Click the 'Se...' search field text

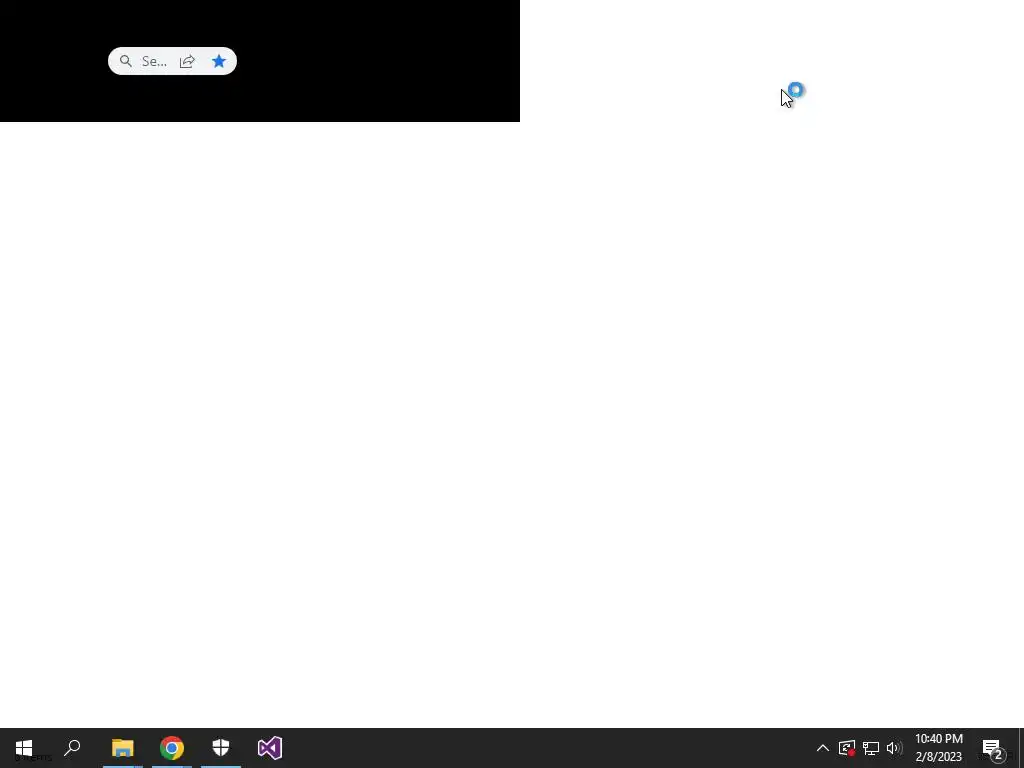[x=154, y=61]
